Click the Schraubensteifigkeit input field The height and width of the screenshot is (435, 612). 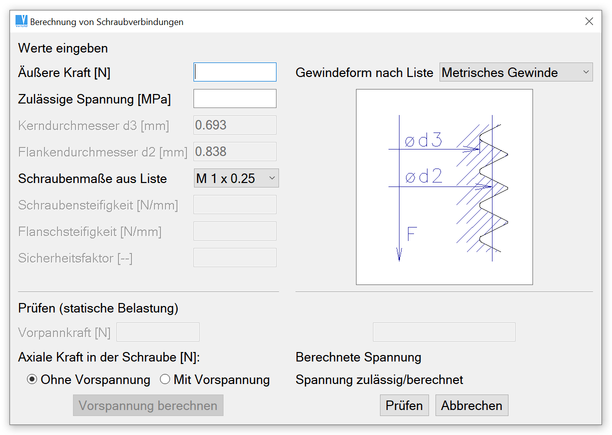tap(235, 204)
